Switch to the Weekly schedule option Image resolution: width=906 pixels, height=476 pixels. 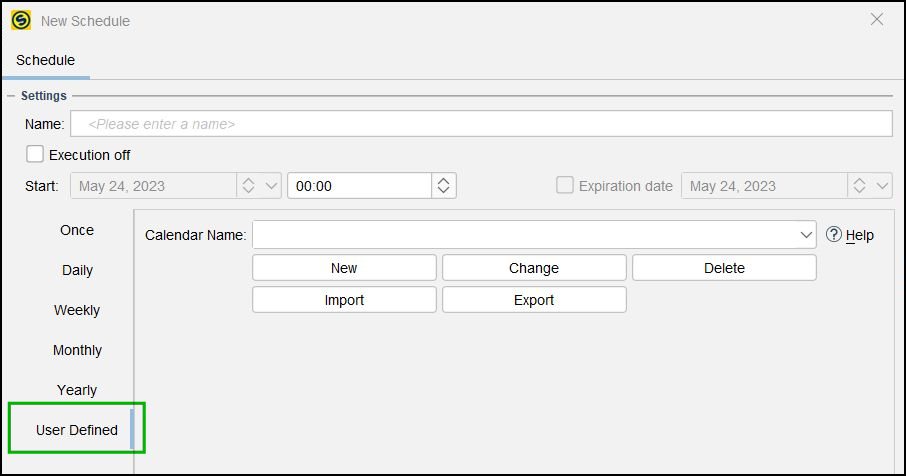point(77,310)
